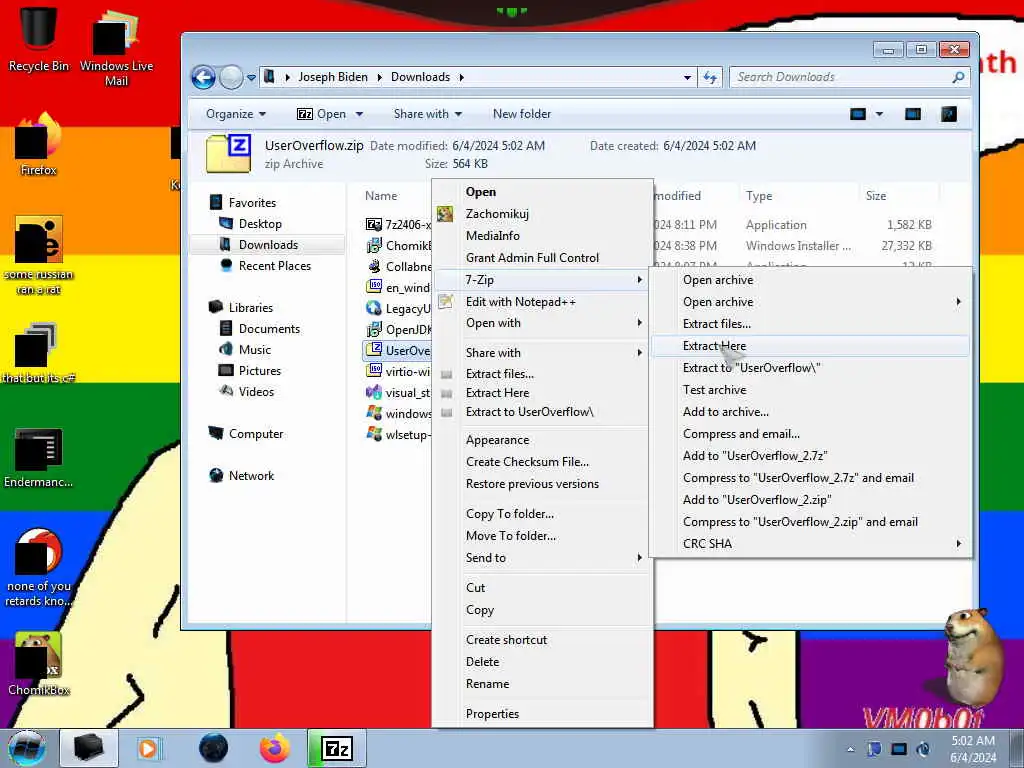Select MediaInfo in context menu
Screen dimensions: 1024x768
541,236
